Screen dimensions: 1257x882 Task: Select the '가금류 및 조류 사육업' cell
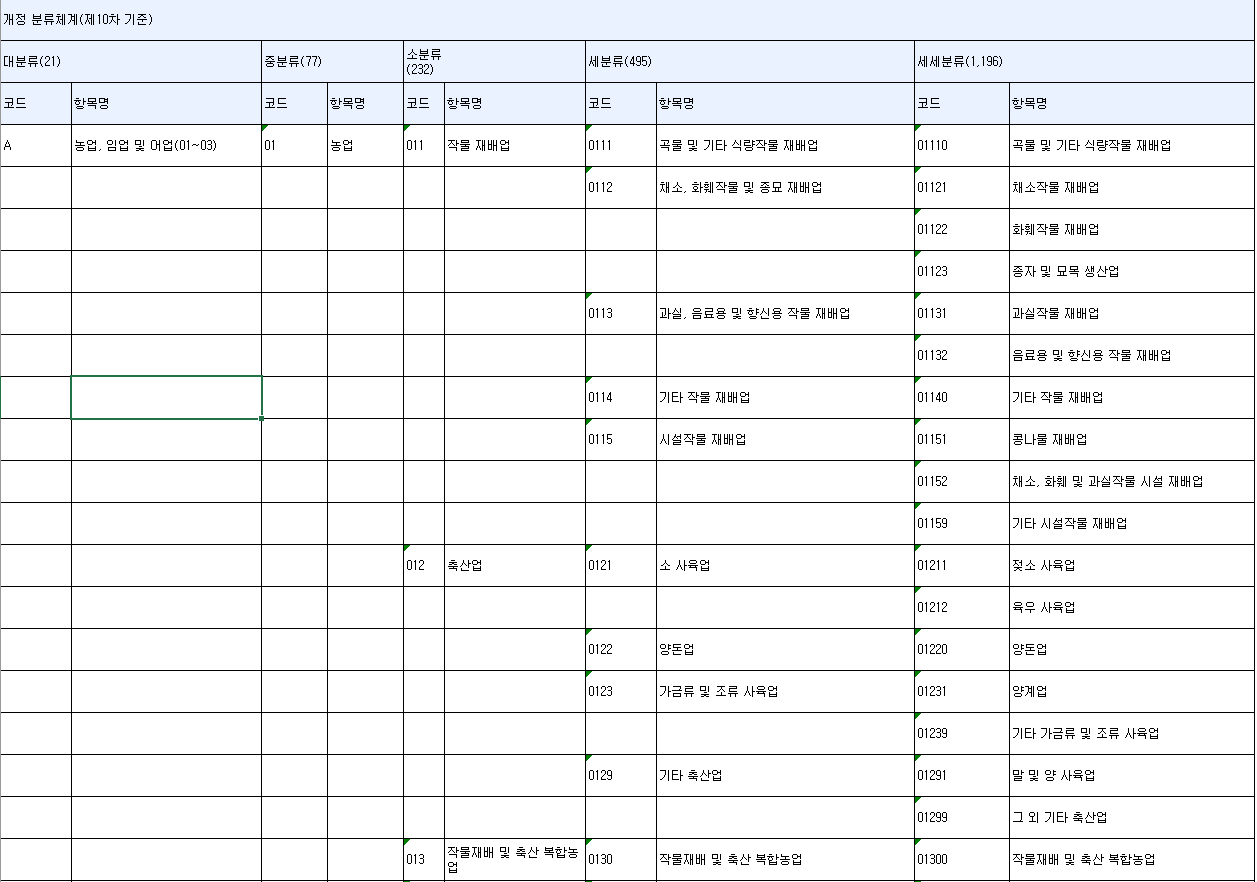coord(785,691)
